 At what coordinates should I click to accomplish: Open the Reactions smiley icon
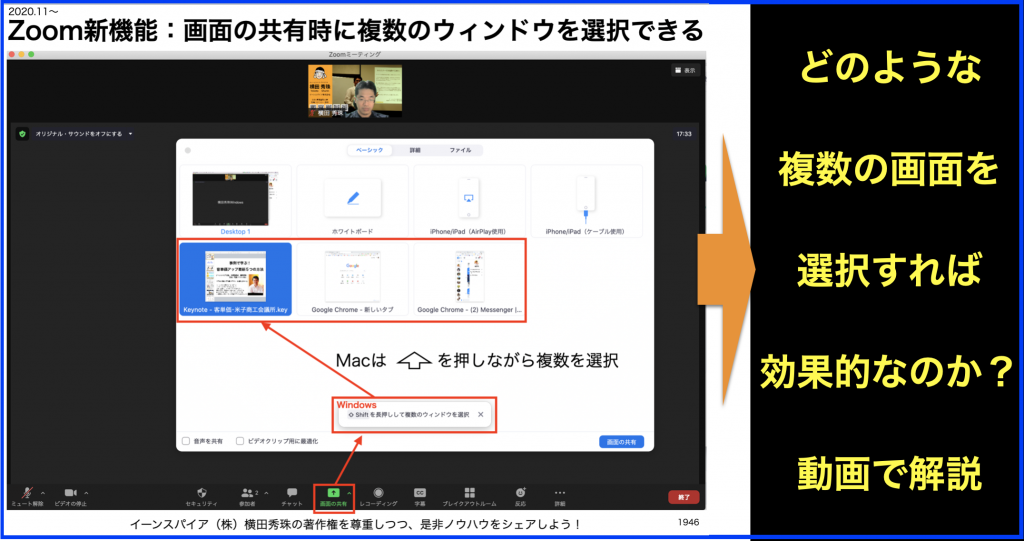click(520, 493)
